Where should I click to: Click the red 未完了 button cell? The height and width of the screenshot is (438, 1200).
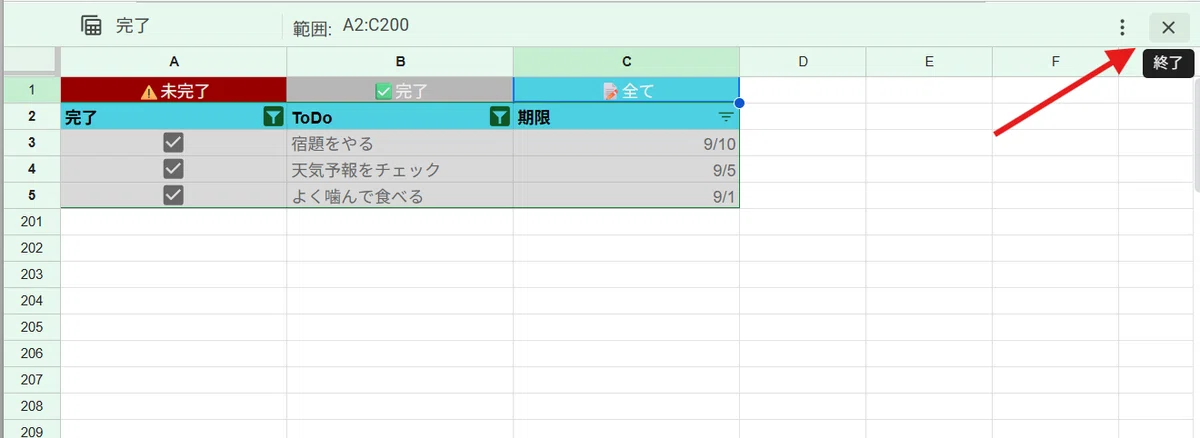tap(174, 90)
